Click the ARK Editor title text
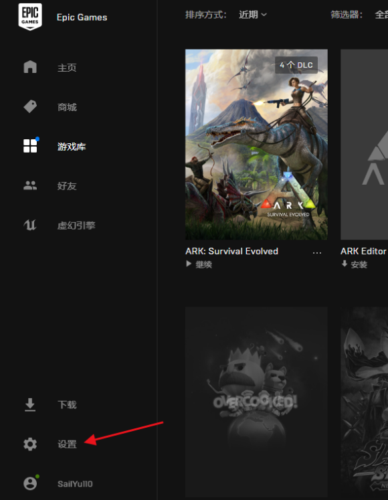The width and height of the screenshot is (388, 500). point(363,251)
